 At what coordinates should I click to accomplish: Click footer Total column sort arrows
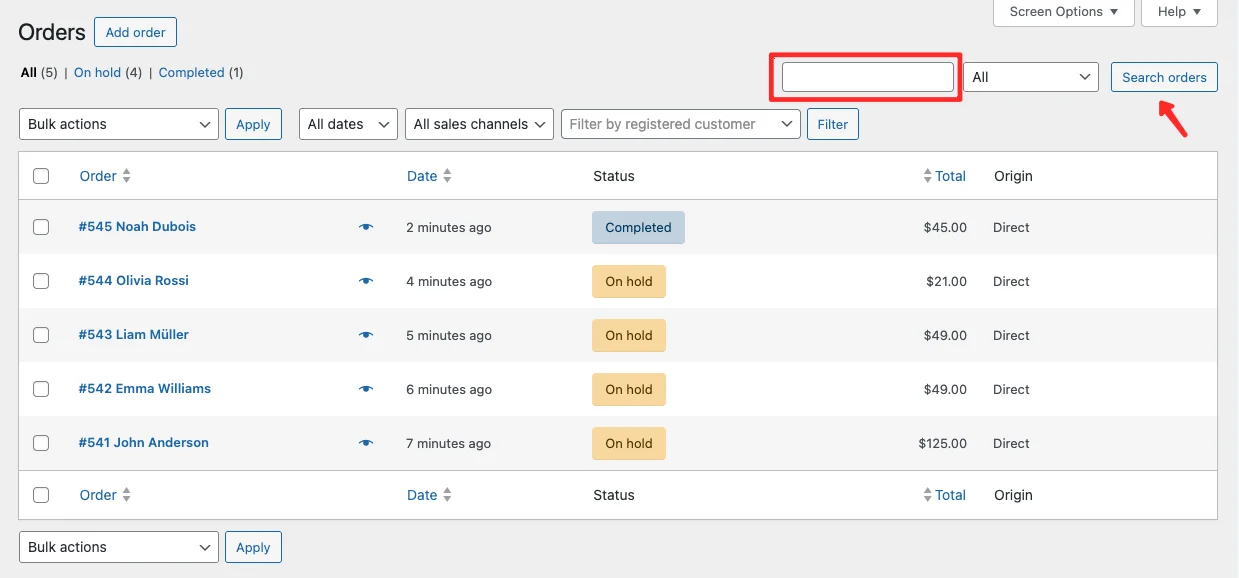(927, 495)
